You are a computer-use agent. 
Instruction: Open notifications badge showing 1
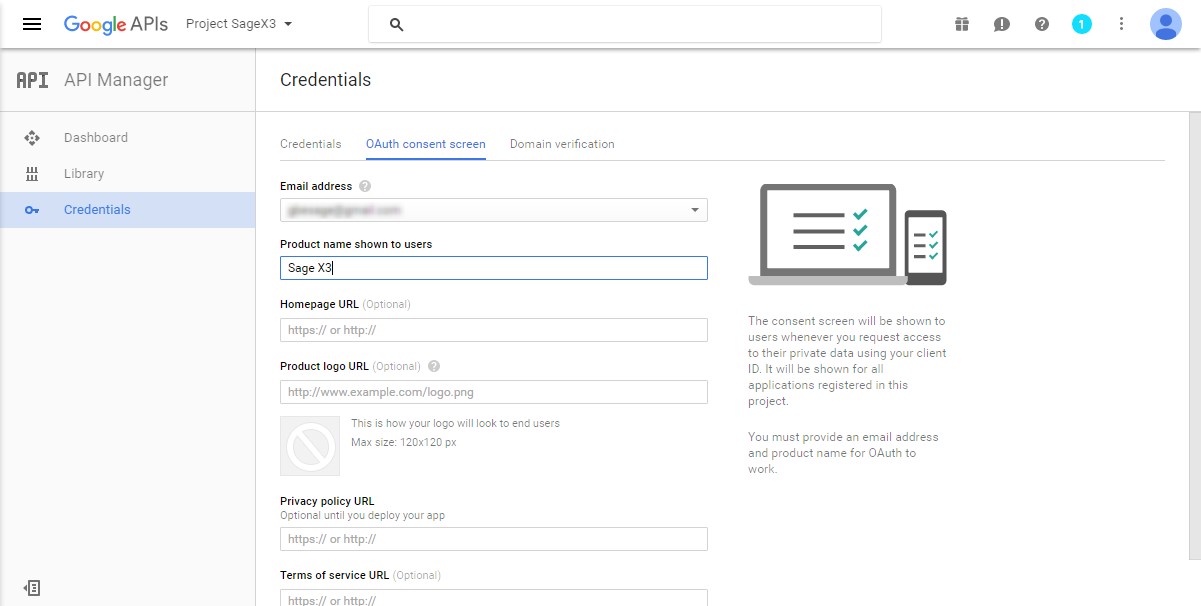(1082, 24)
